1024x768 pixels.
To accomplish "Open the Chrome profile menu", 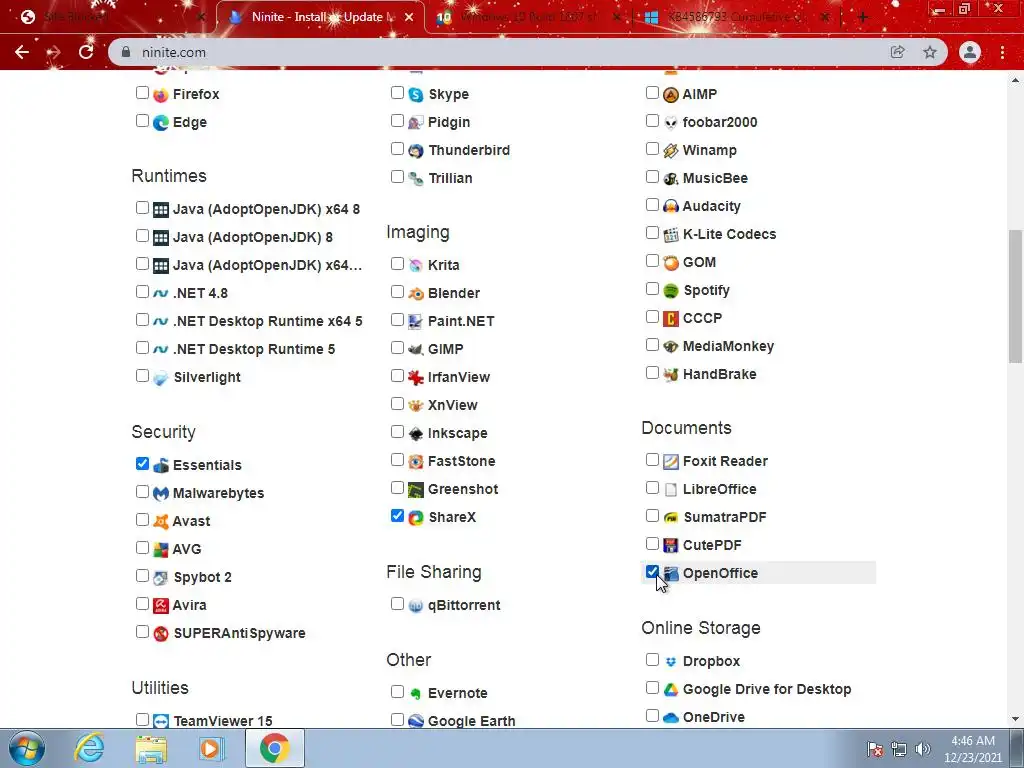I will pyautogui.click(x=970, y=52).
